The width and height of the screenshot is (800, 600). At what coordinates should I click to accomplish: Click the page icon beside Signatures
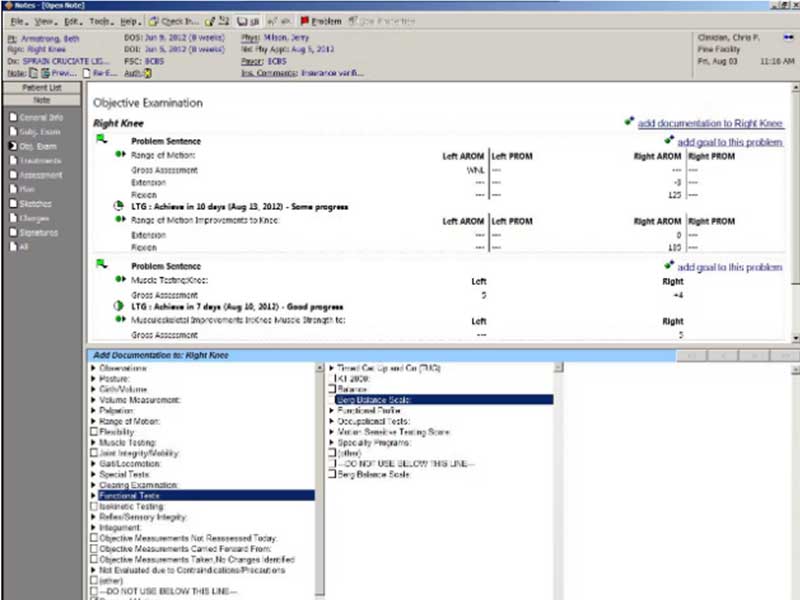13,232
